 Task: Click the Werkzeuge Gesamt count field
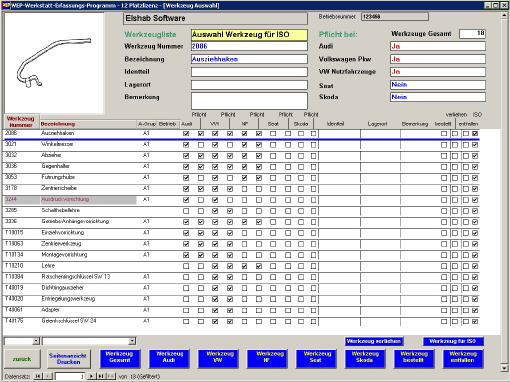coord(472,33)
